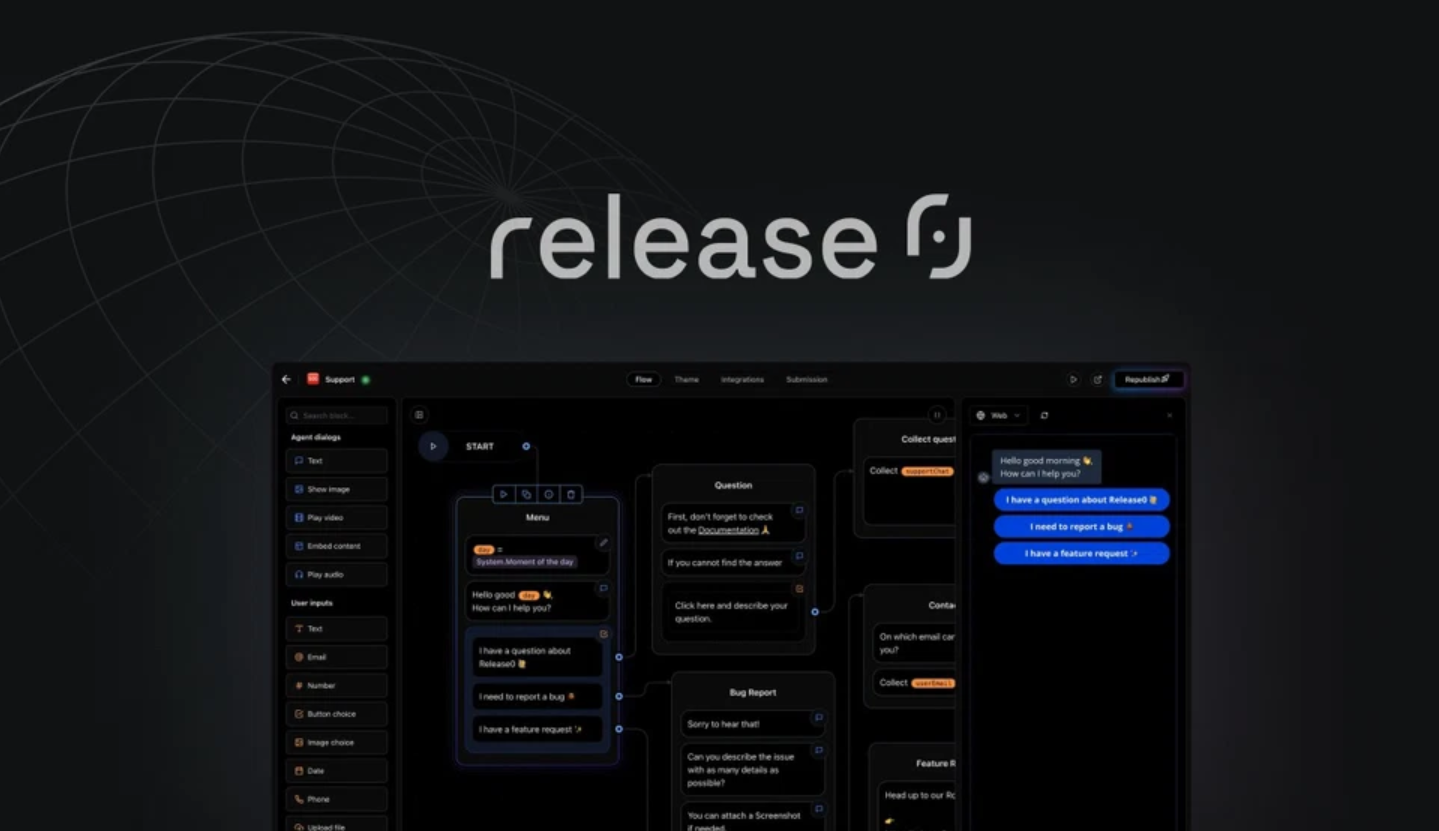Click the Republish button
1439x831 pixels.
click(x=1148, y=380)
